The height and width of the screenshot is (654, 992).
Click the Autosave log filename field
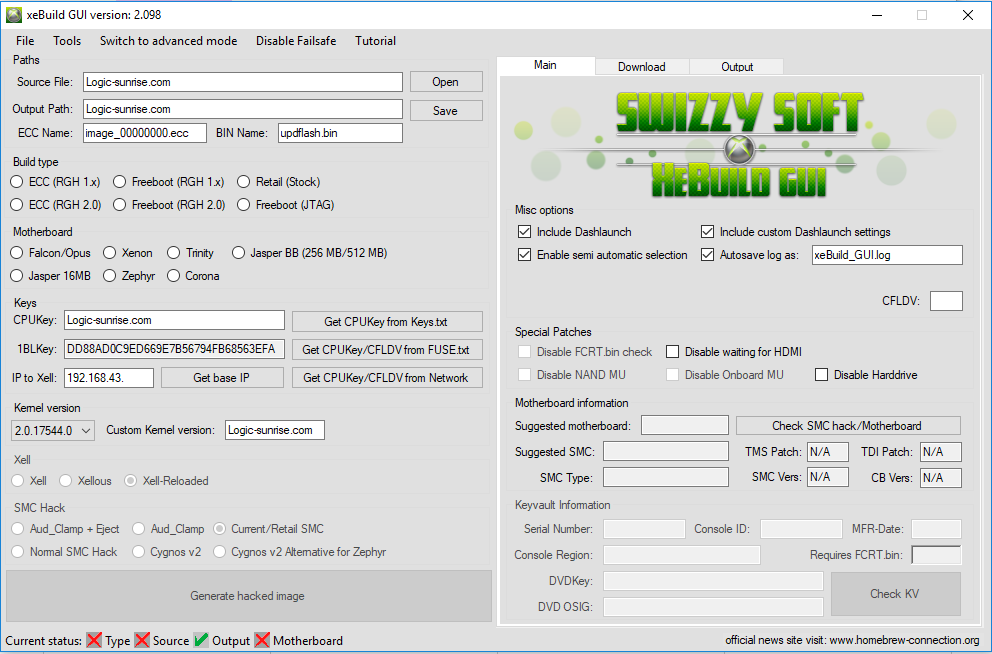click(887, 255)
